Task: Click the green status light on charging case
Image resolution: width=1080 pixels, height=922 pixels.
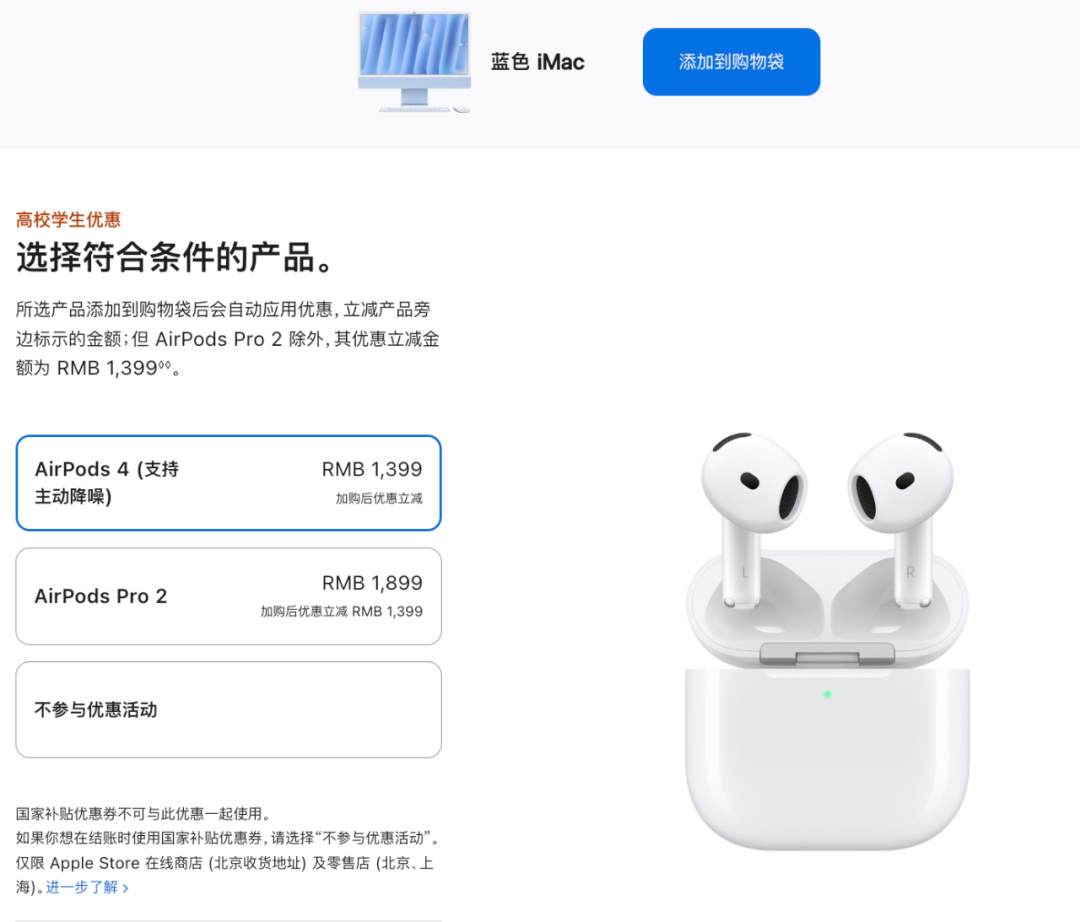Action: [827, 694]
